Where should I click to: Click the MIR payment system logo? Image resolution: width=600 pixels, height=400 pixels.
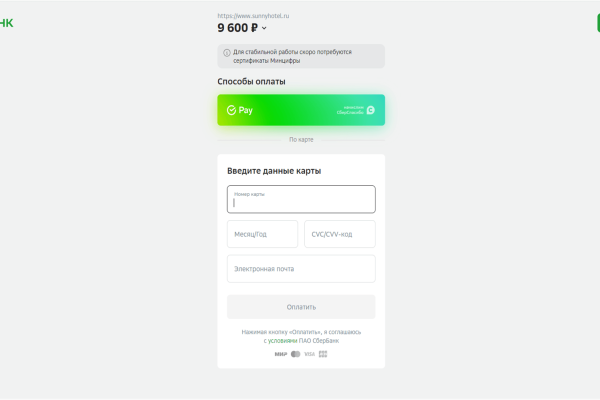click(x=280, y=353)
